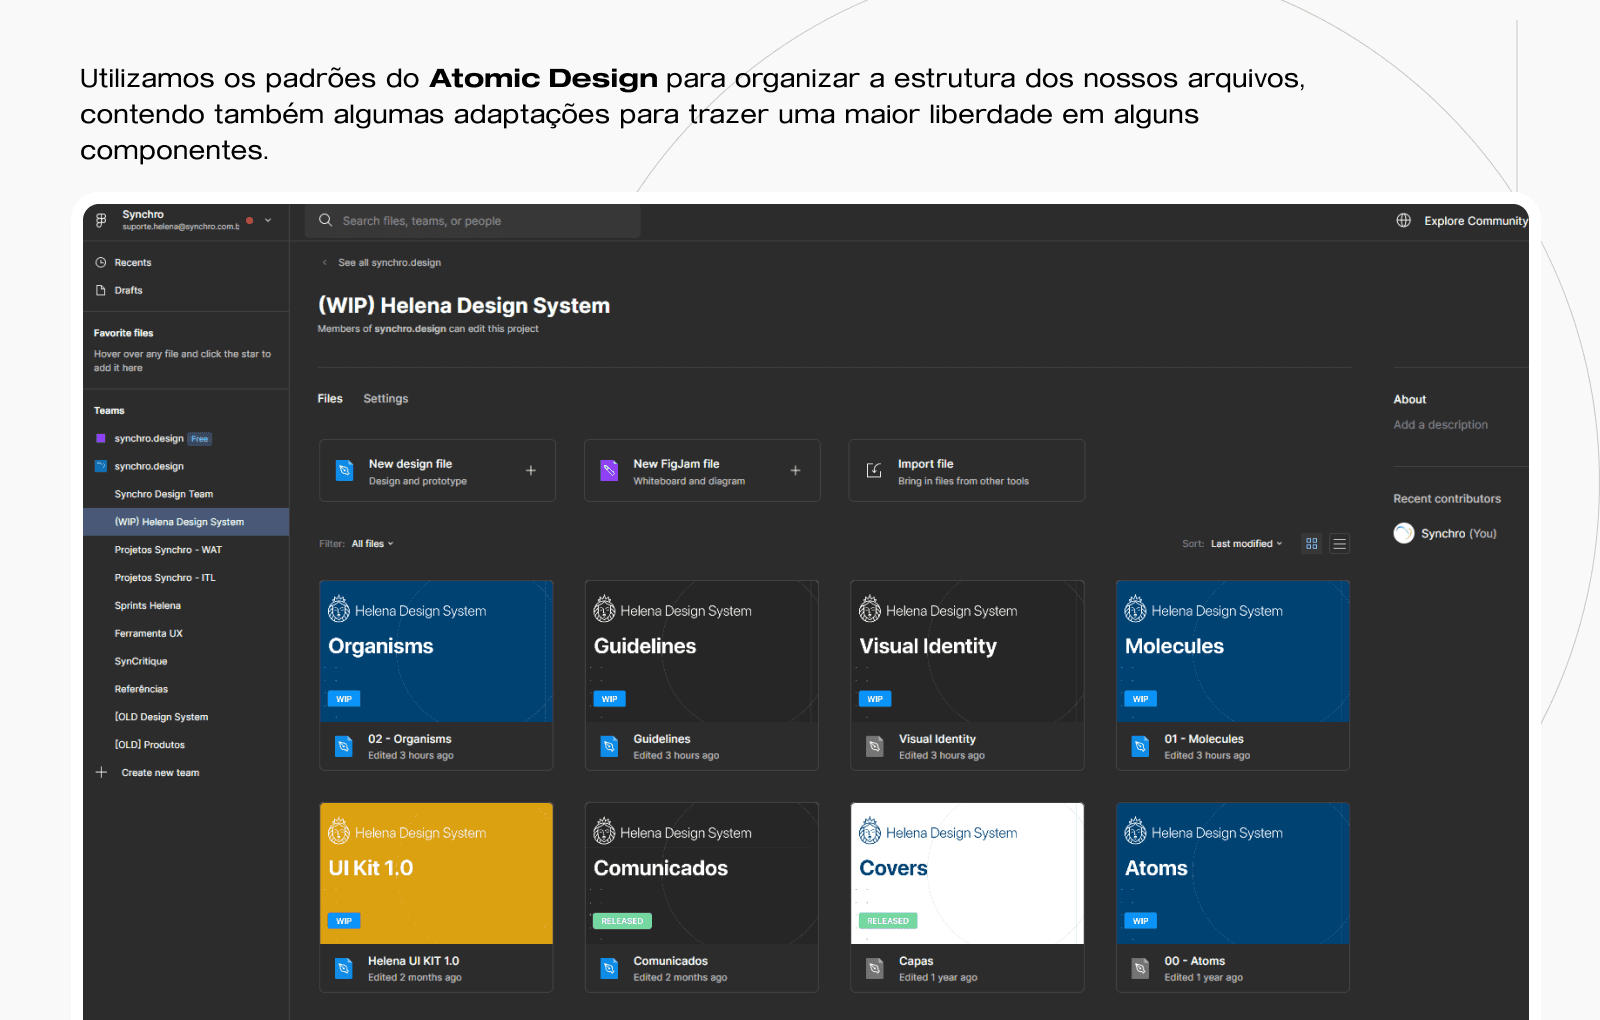Click the file icon beside Visual Identity
The height and width of the screenshot is (1020, 1600).
[875, 746]
